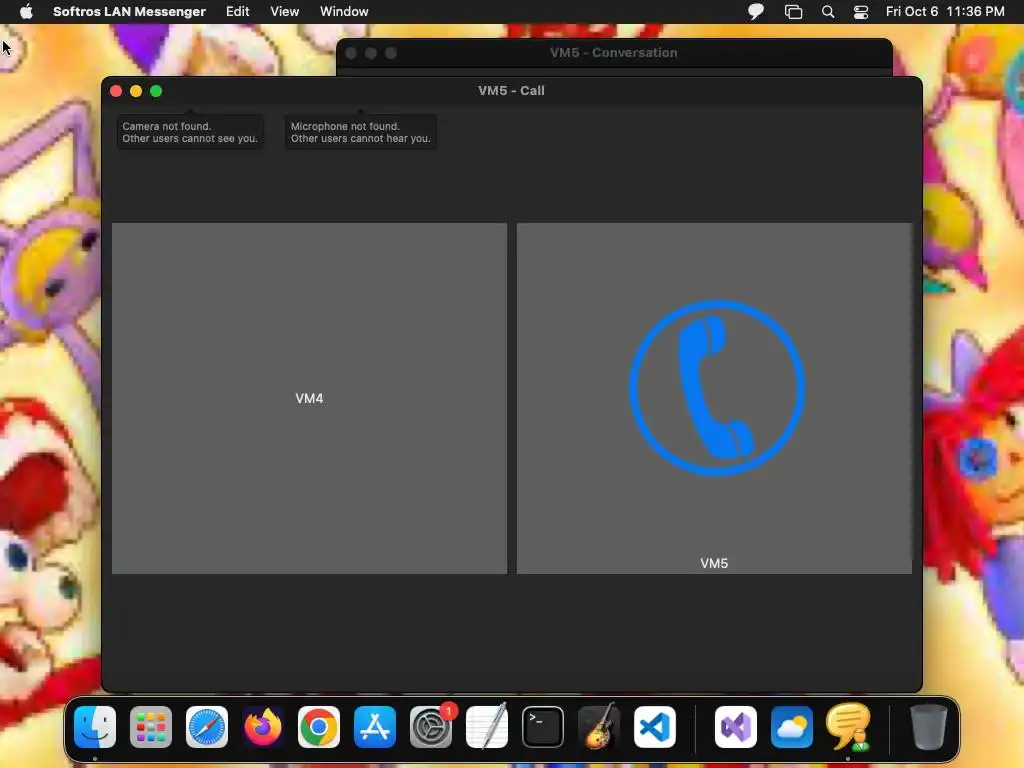The height and width of the screenshot is (768, 1024).
Task: Click the messenger speech bubble menu bar icon
Action: click(756, 11)
